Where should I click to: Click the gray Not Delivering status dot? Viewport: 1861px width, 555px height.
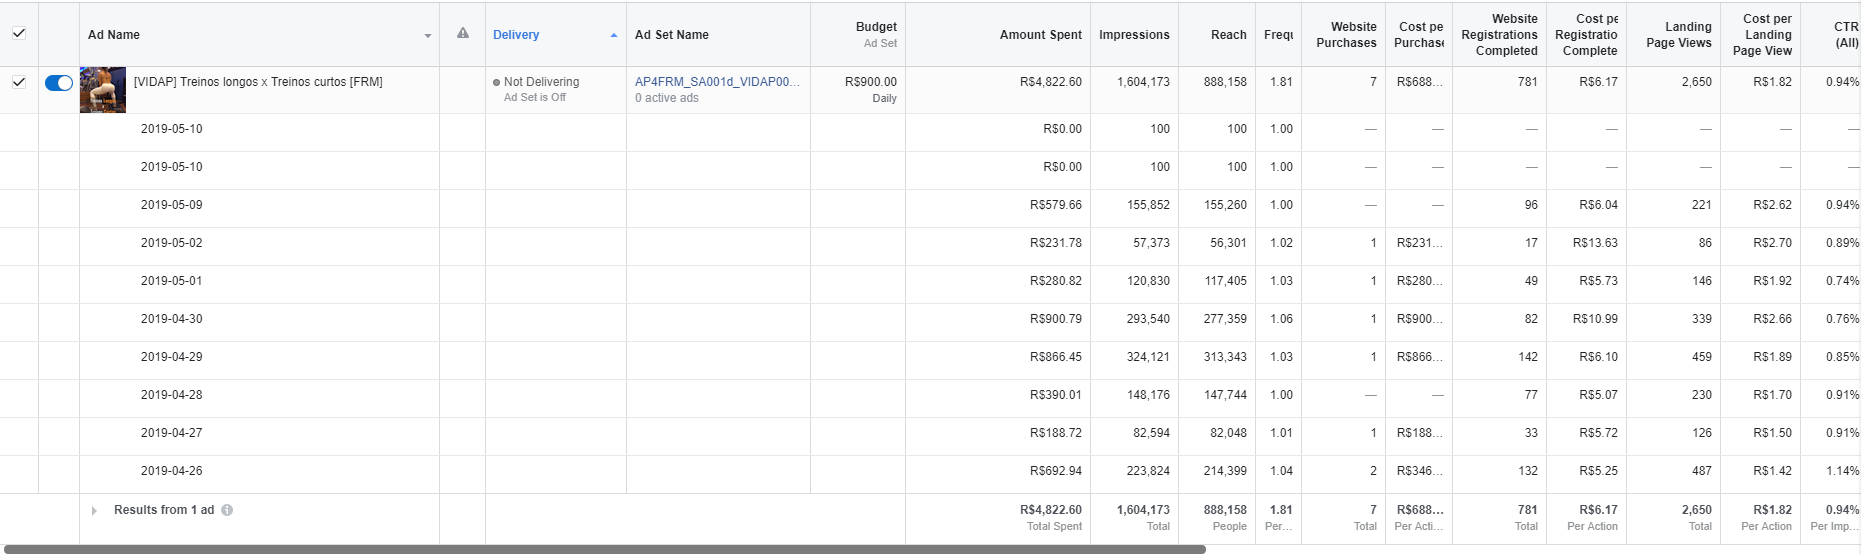click(x=496, y=83)
